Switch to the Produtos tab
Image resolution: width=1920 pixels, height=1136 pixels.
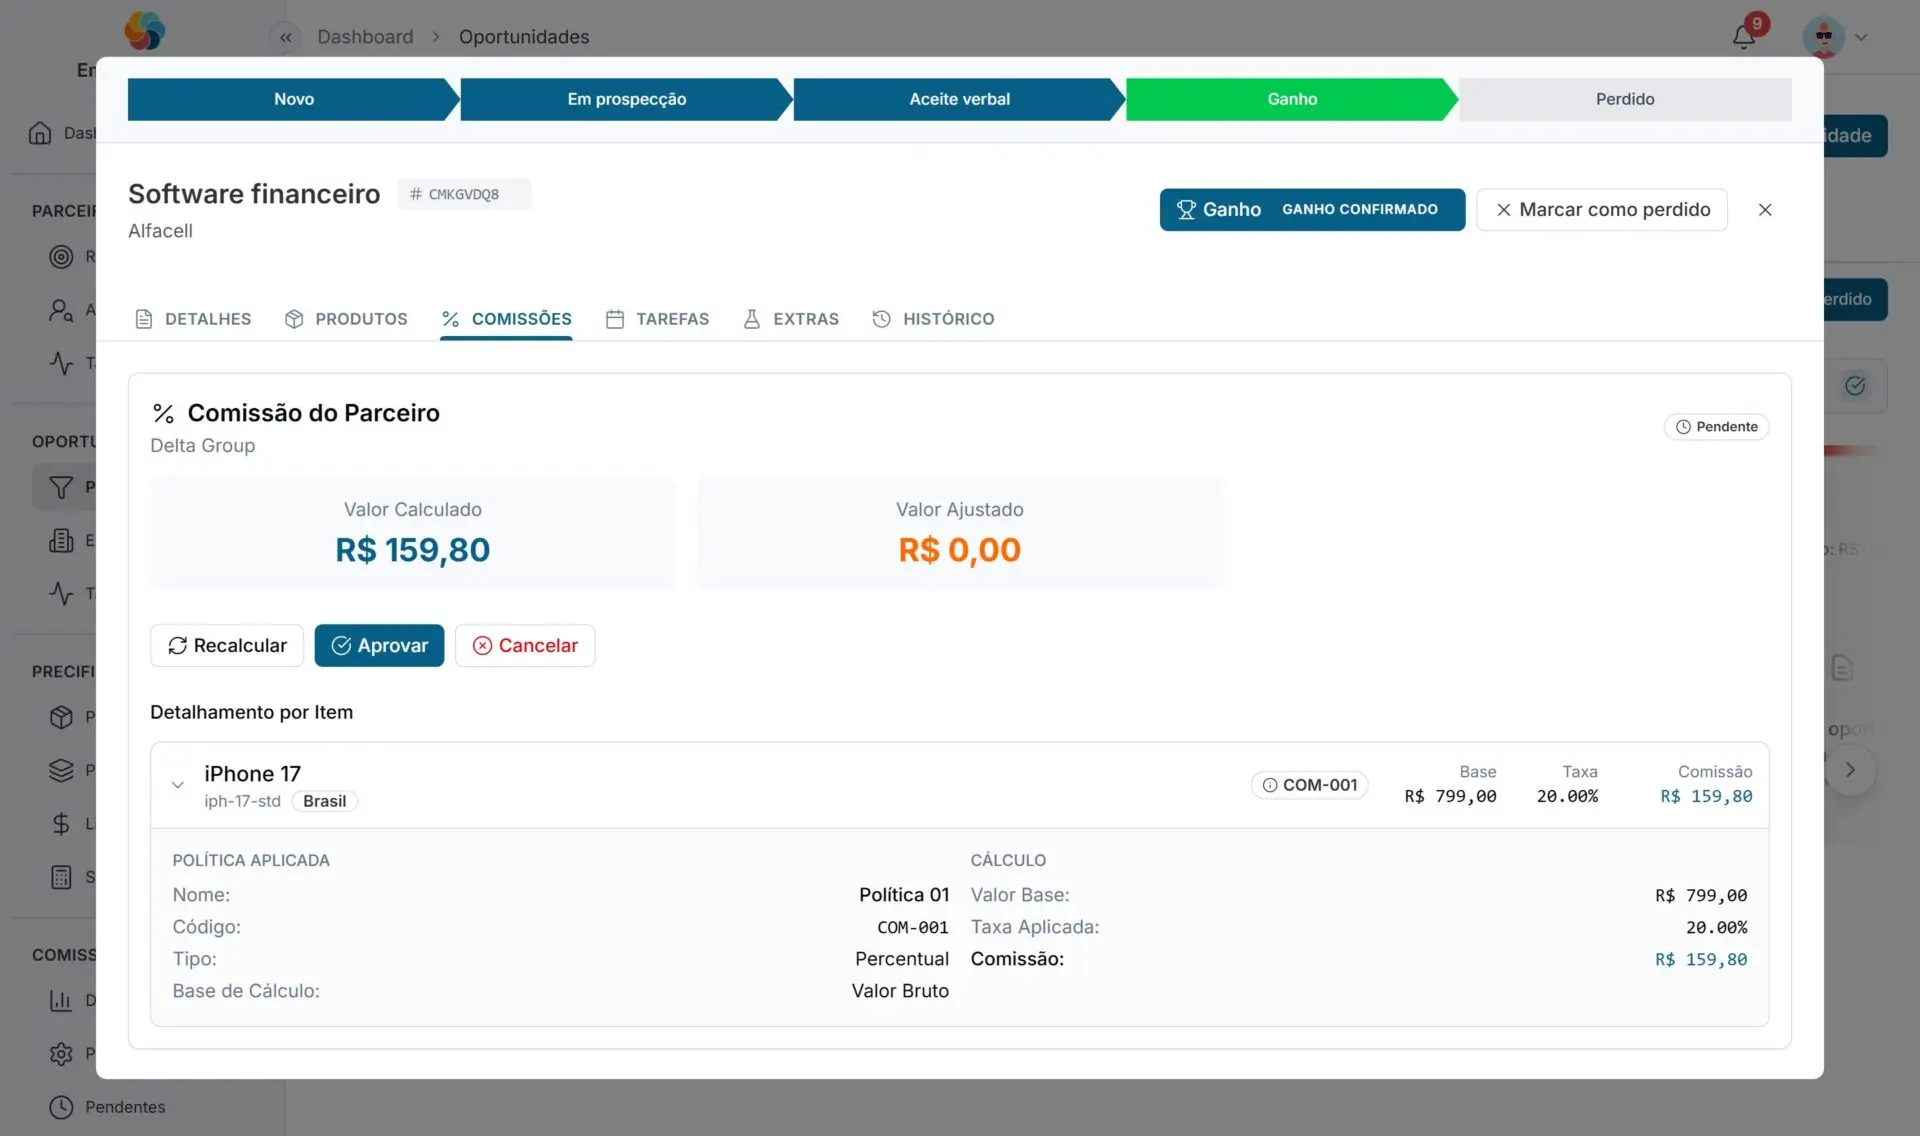tap(346, 319)
